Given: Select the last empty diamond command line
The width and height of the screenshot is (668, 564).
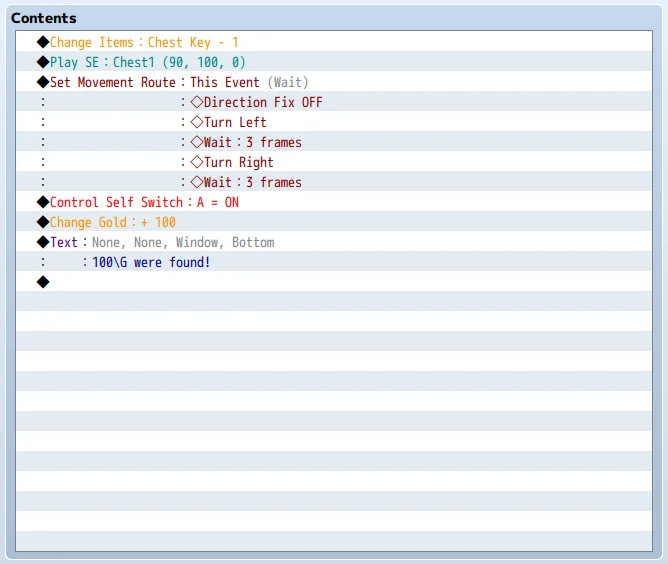Looking at the screenshot, I should 43,282.
